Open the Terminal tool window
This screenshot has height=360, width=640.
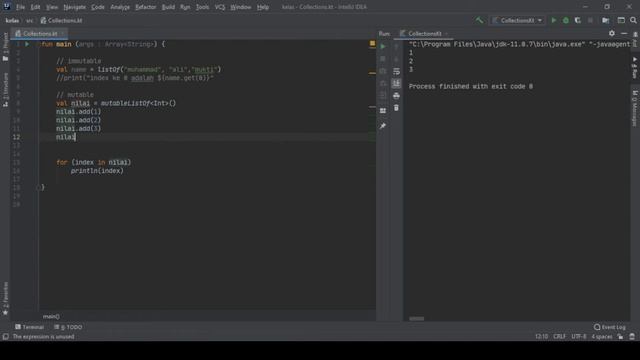(x=29, y=327)
